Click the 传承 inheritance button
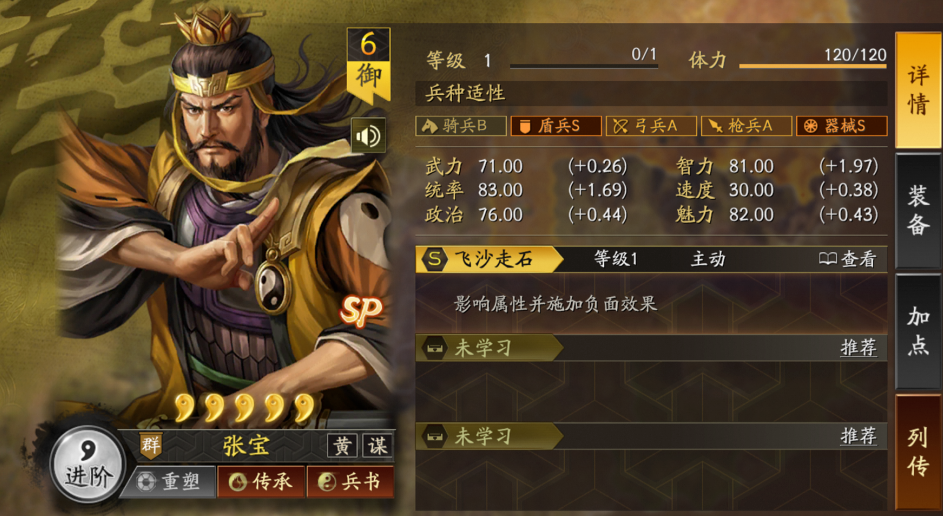943x516 pixels. [261, 482]
